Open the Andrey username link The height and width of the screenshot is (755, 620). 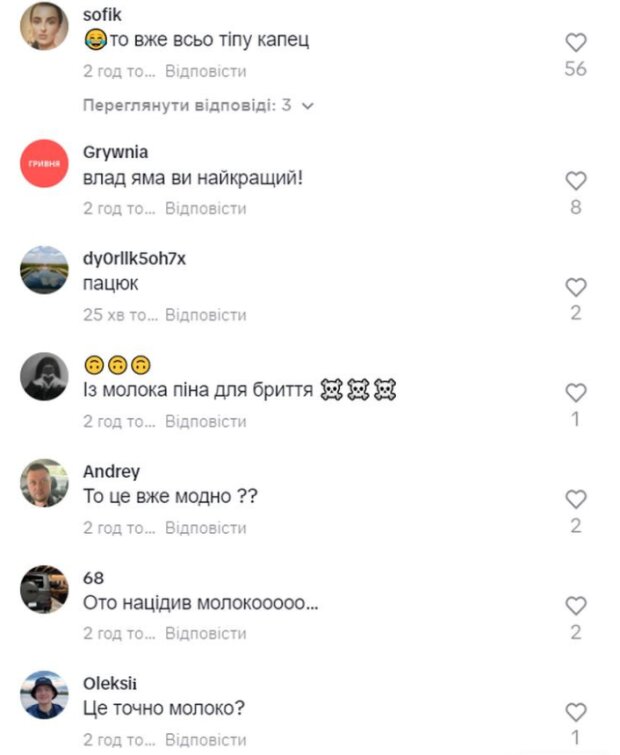(111, 471)
